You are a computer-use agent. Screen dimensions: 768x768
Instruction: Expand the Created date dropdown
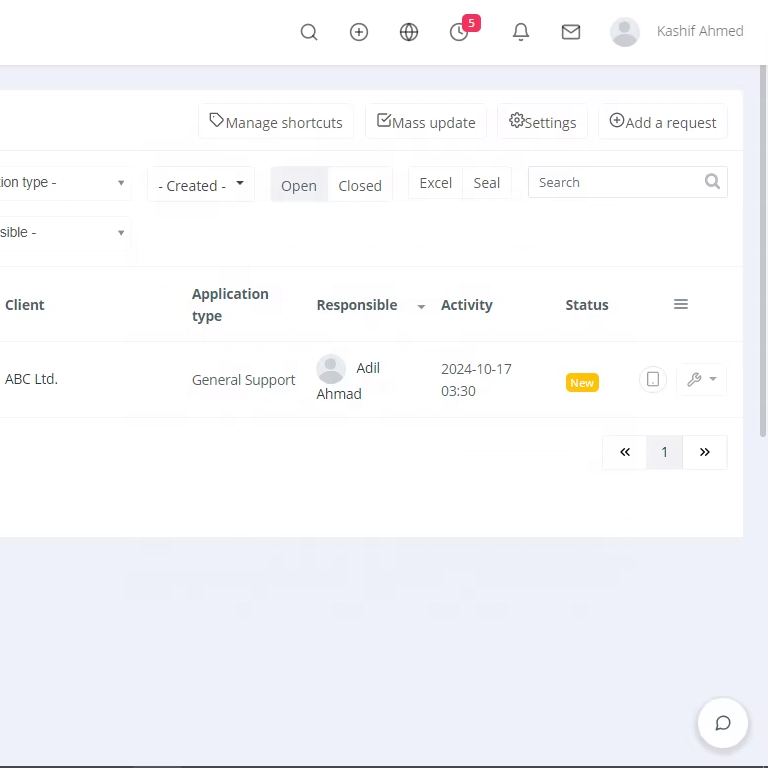(x=201, y=185)
